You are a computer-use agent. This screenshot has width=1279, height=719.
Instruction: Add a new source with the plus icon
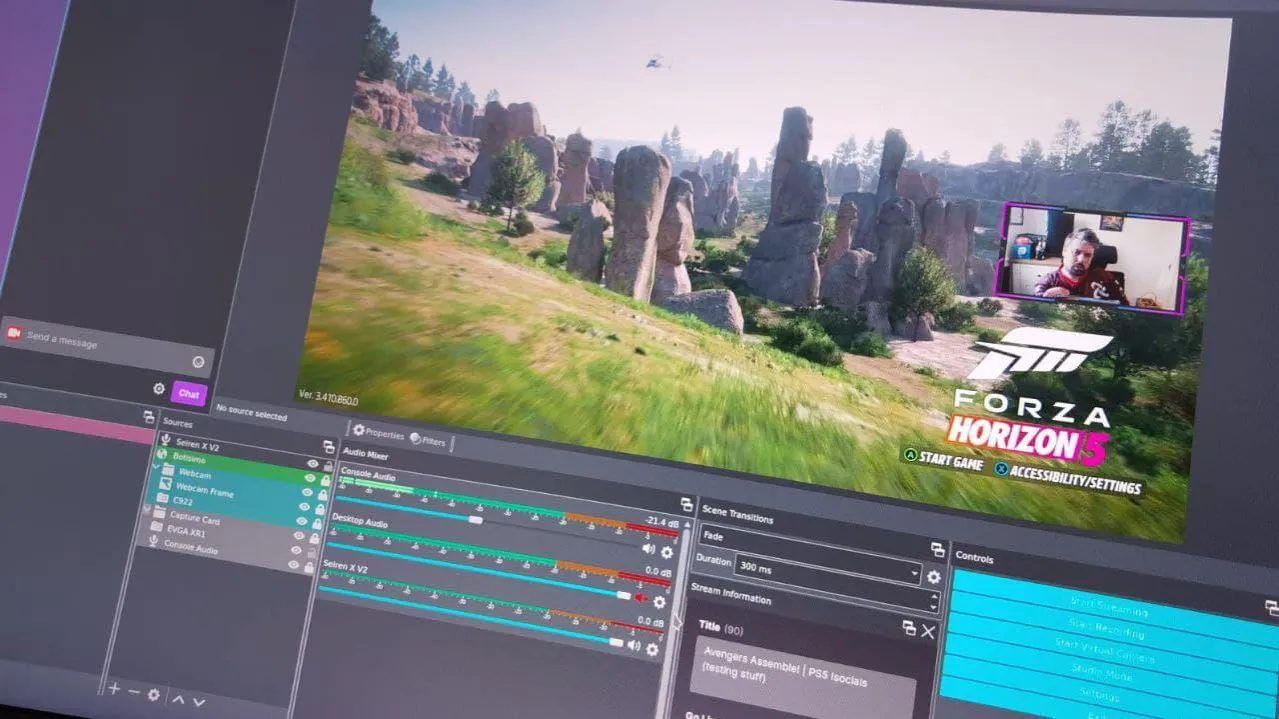114,689
